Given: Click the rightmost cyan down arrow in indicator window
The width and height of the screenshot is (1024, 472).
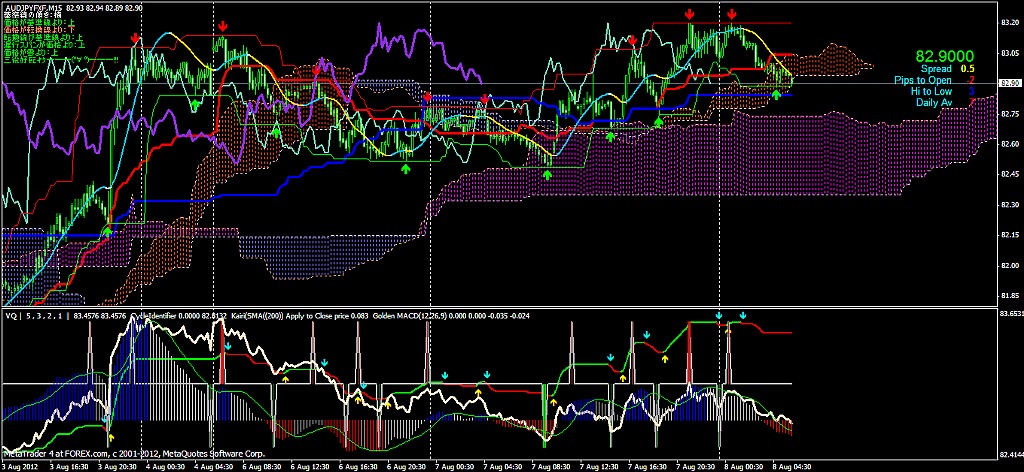Looking at the screenshot, I should [742, 316].
